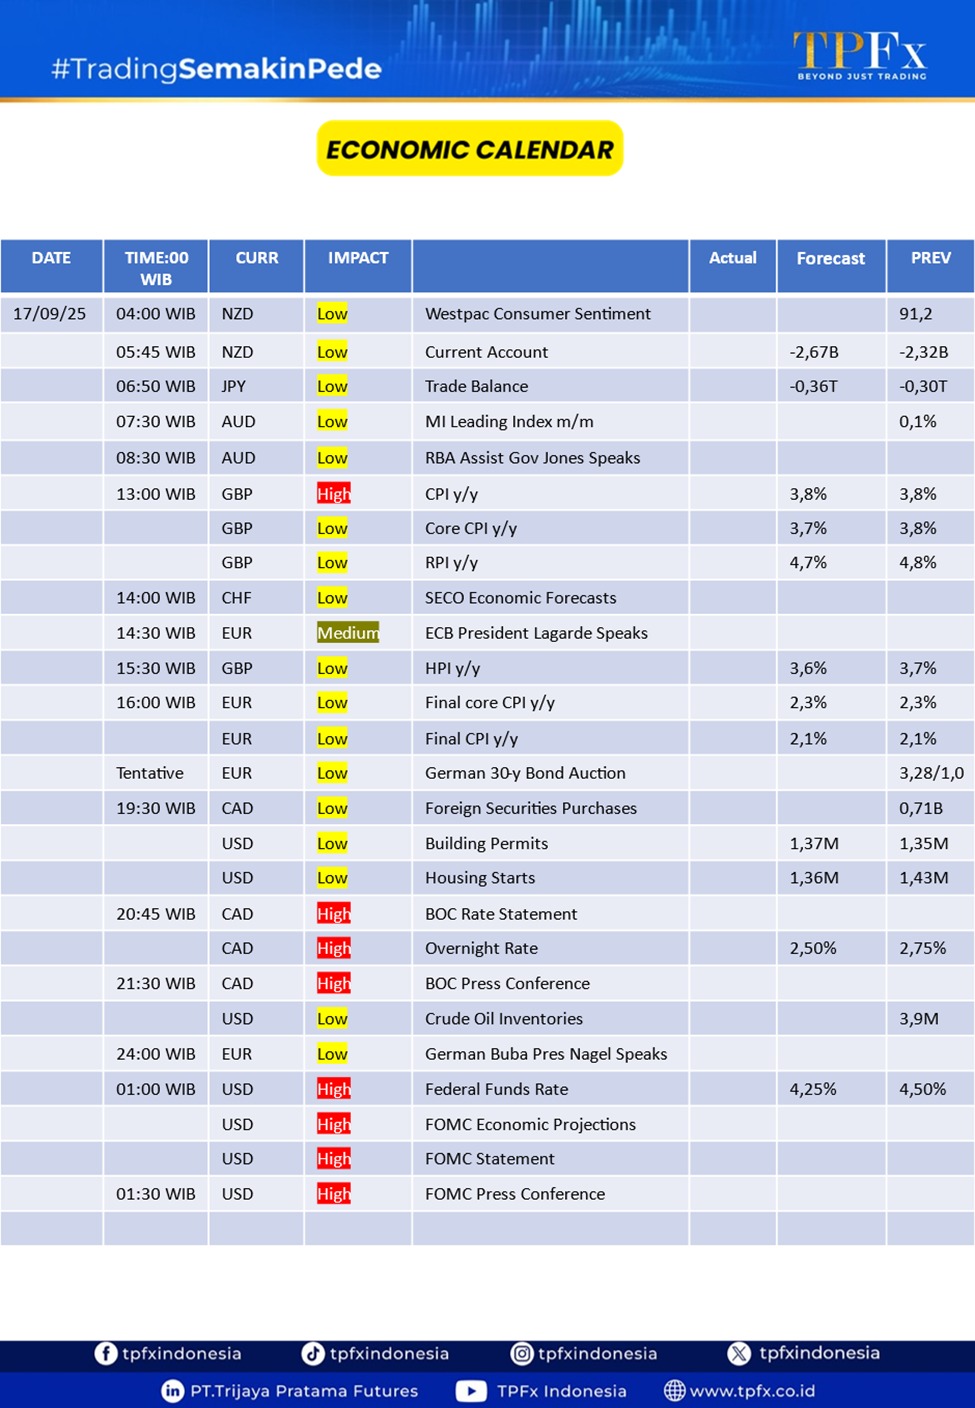975x1408 pixels.
Task: Click the Medium impact tag for Lagarde
Action: pyautogui.click(x=348, y=633)
